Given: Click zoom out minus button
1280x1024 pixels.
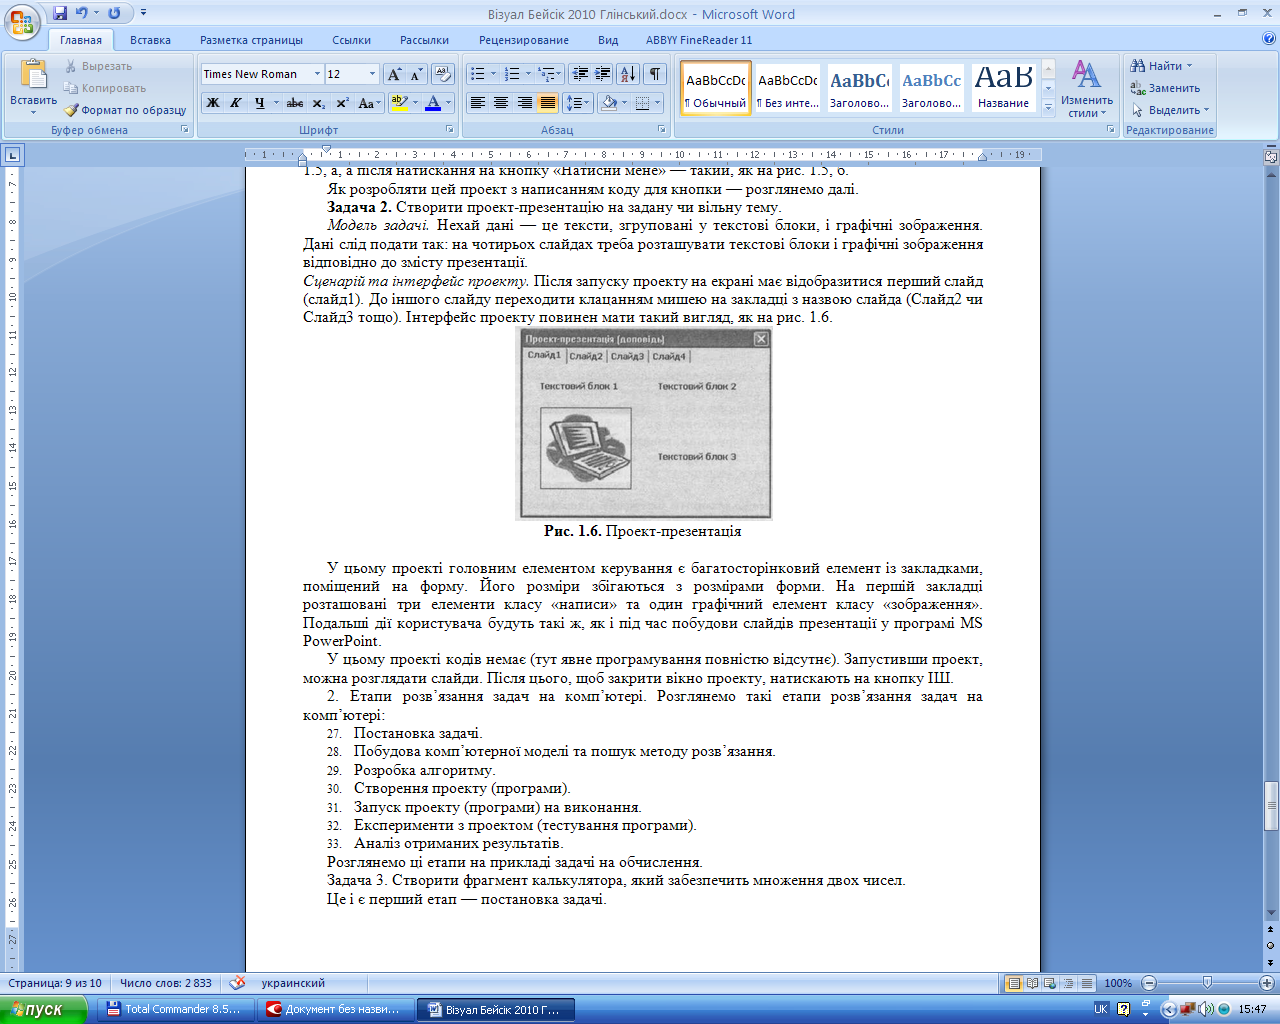Looking at the screenshot, I should 1149,983.
